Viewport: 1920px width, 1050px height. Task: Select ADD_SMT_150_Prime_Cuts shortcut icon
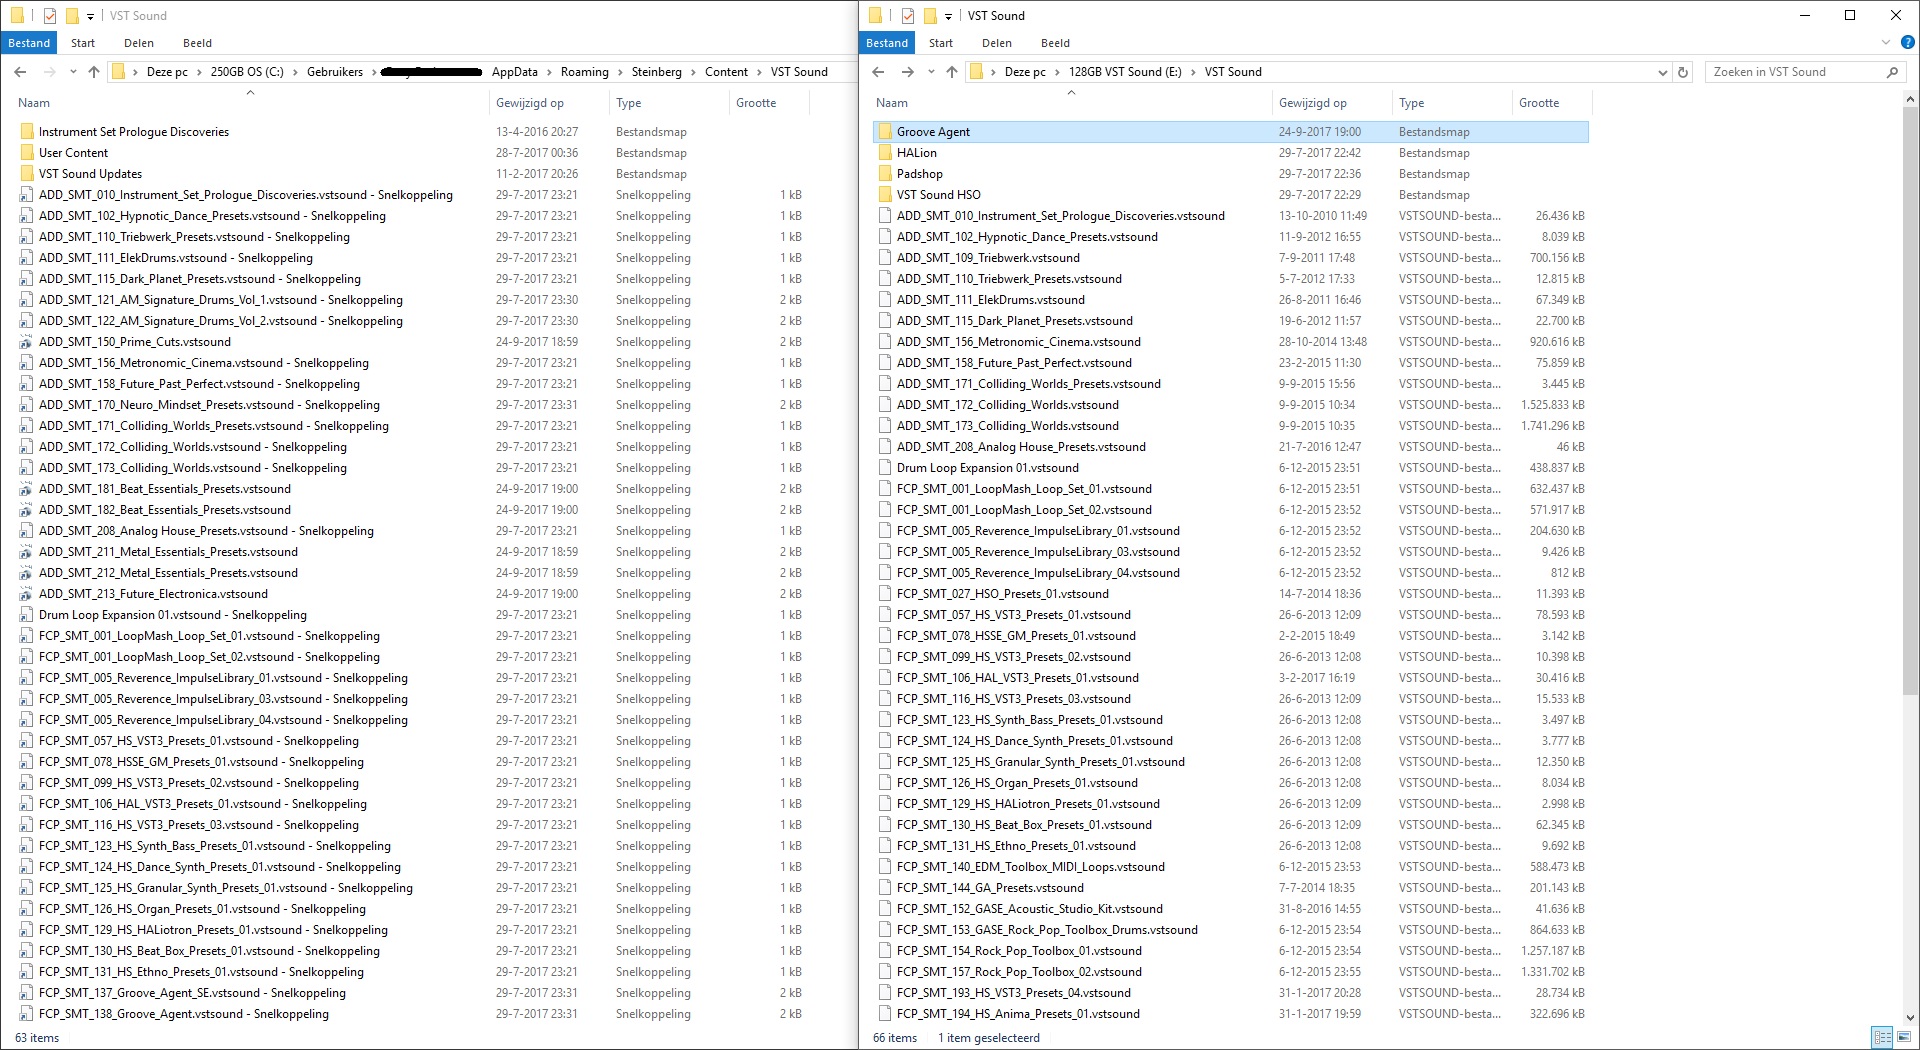pos(27,342)
